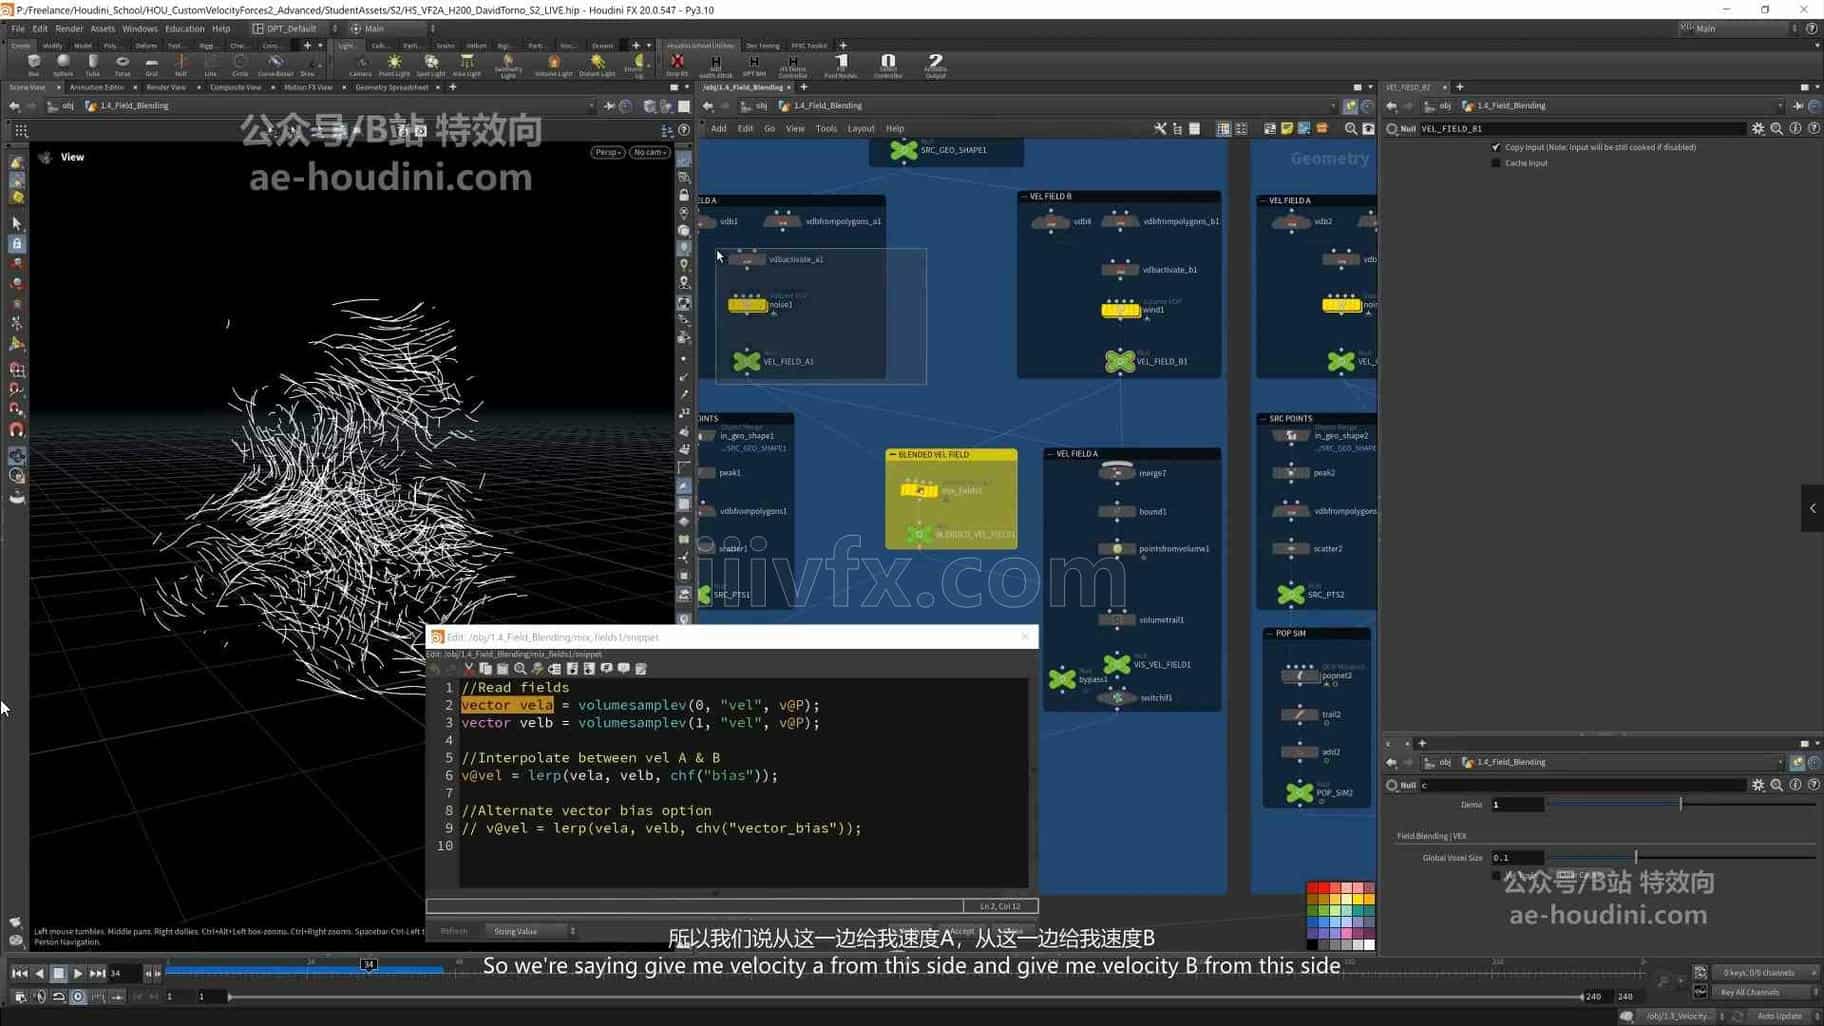Open the Auto Update mode dropdown
The image size is (1824, 1026).
coord(1782,1016)
